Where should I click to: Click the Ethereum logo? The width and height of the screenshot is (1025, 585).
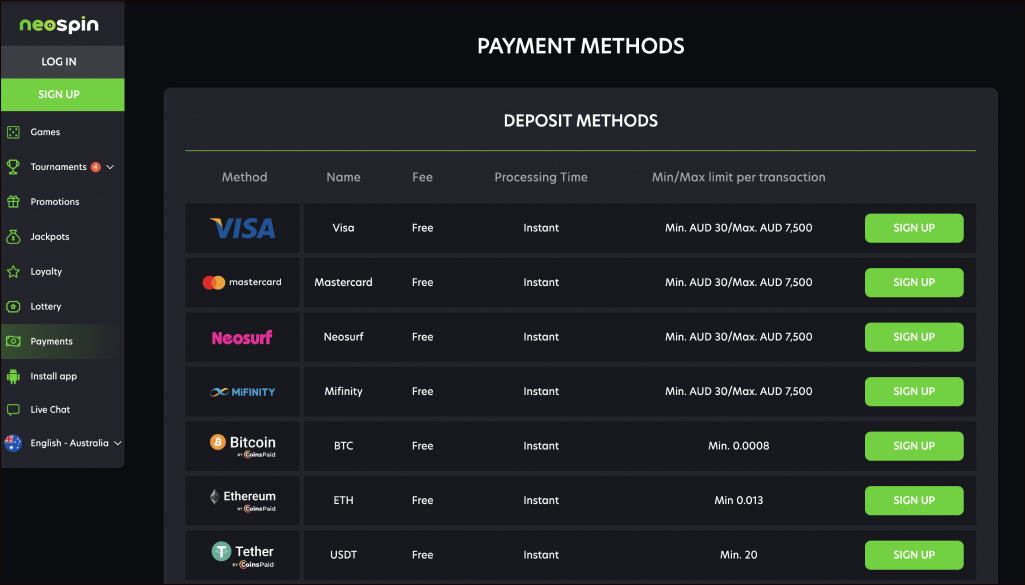[243, 500]
